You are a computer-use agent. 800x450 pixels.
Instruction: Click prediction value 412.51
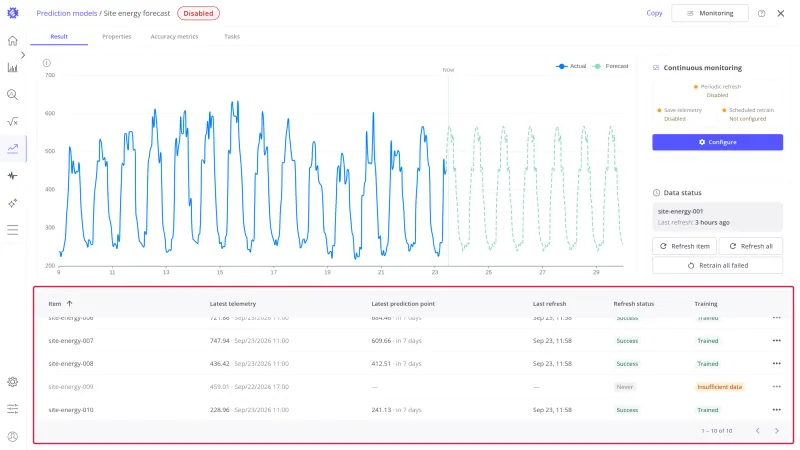pos(381,363)
